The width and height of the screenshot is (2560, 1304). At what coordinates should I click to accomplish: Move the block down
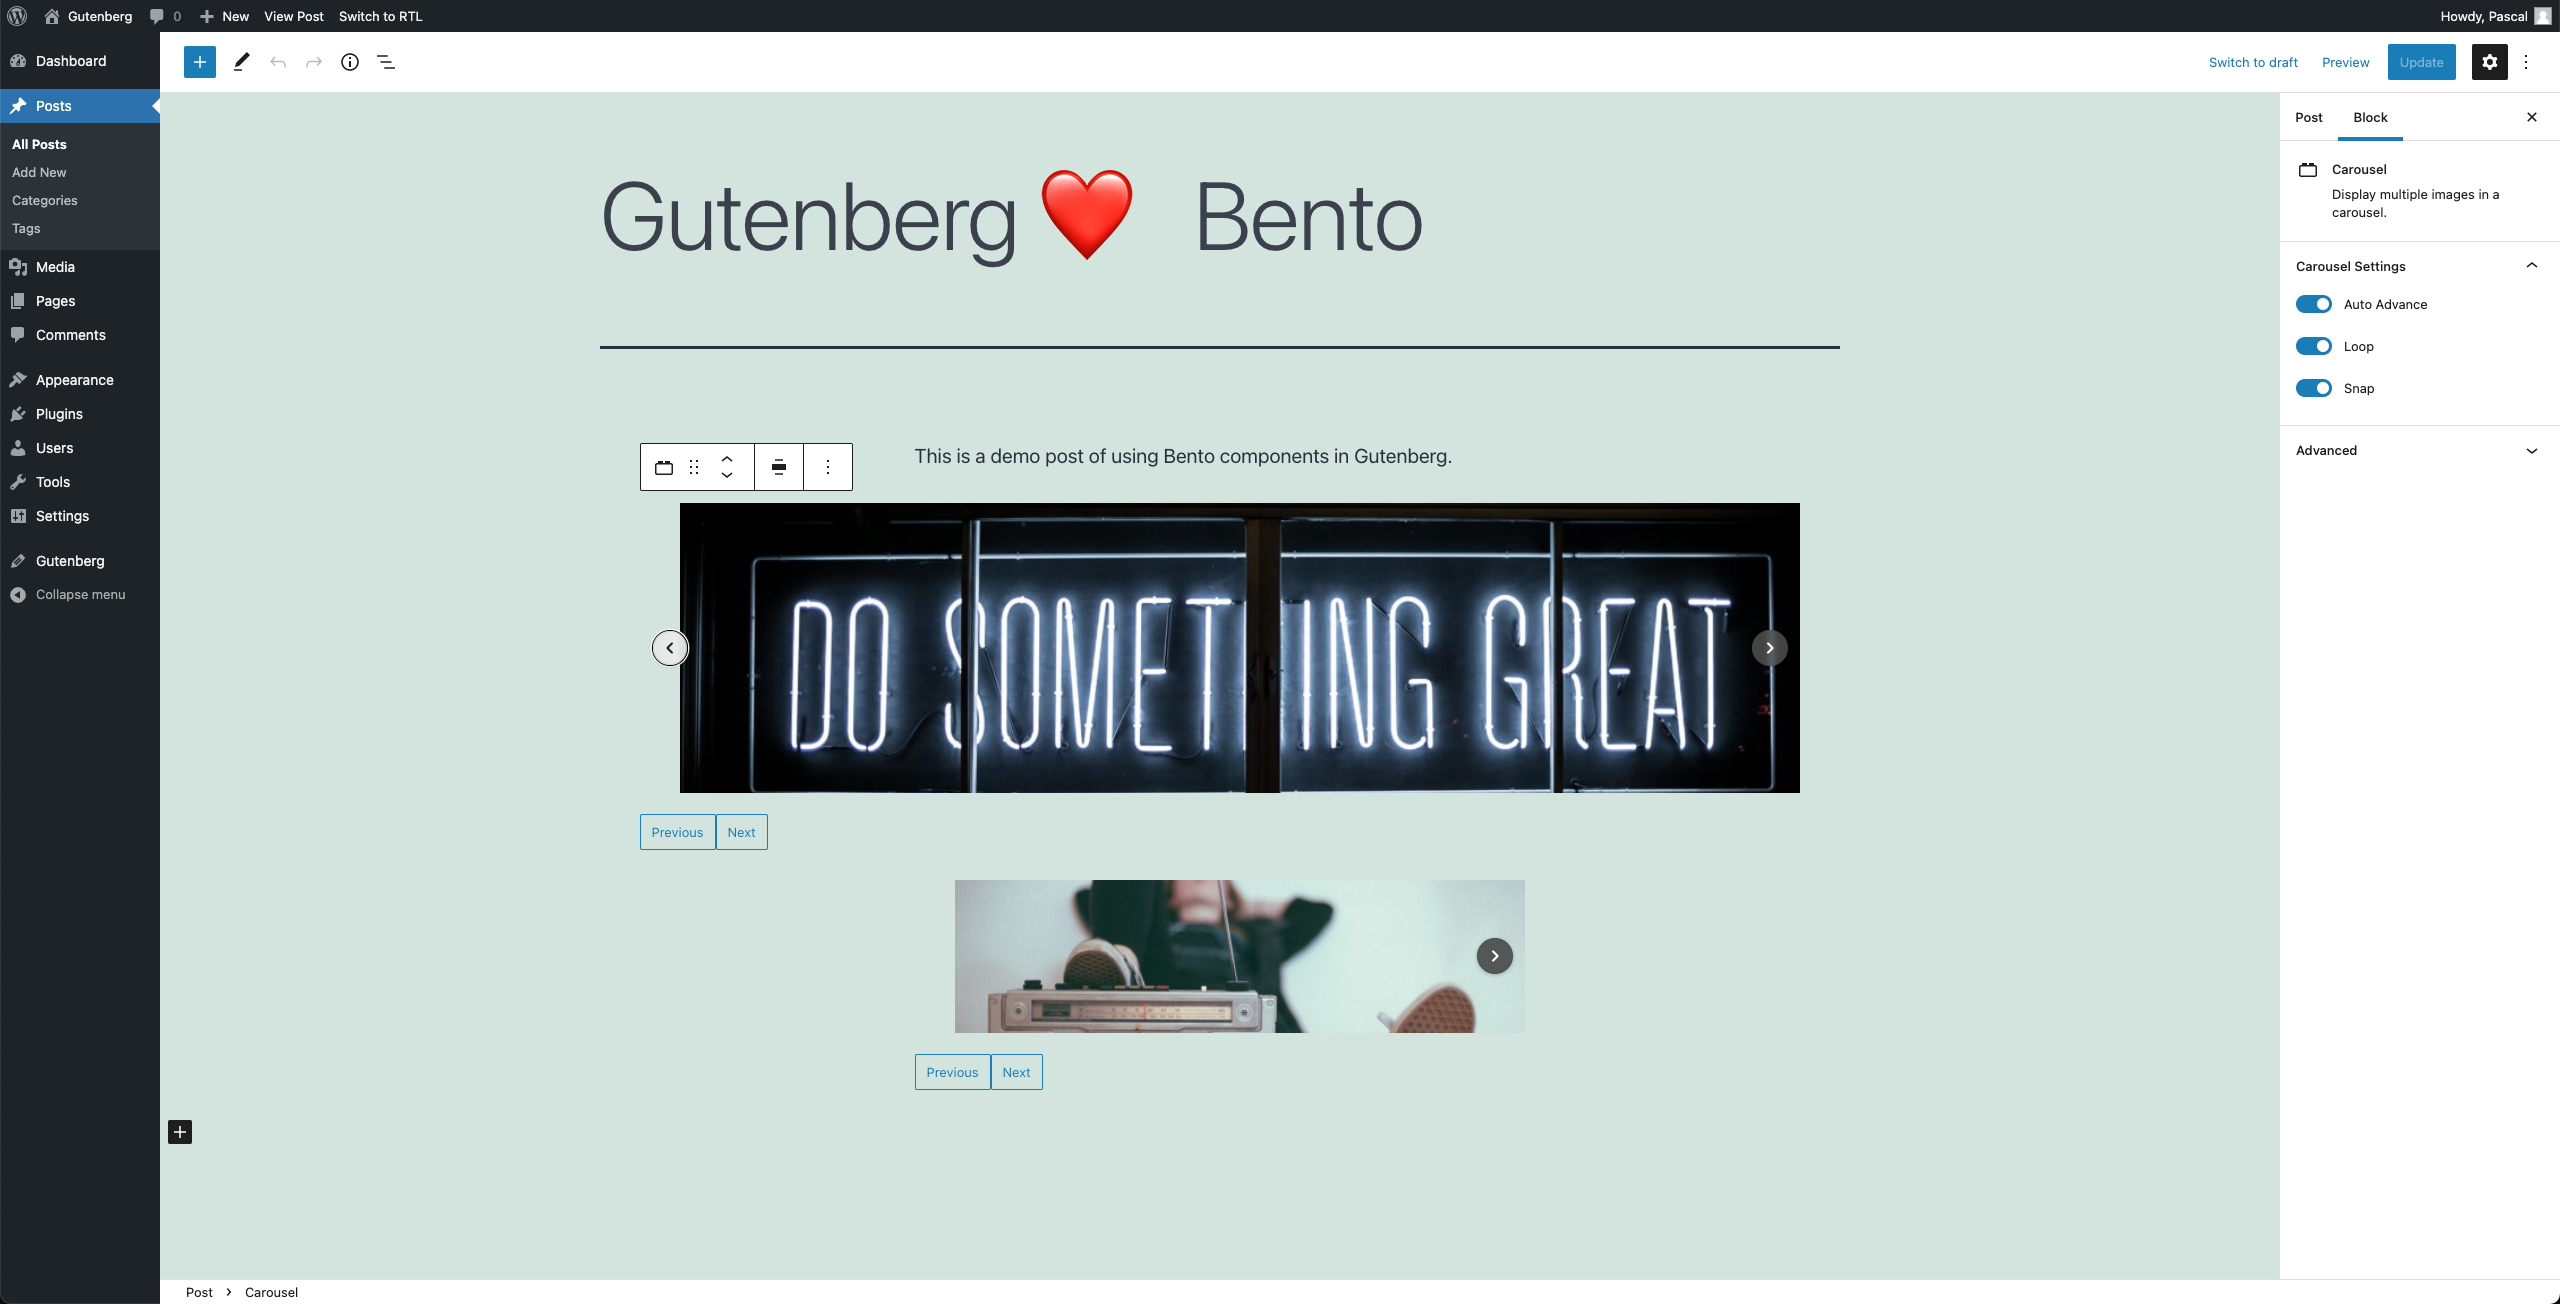pyautogui.click(x=727, y=476)
